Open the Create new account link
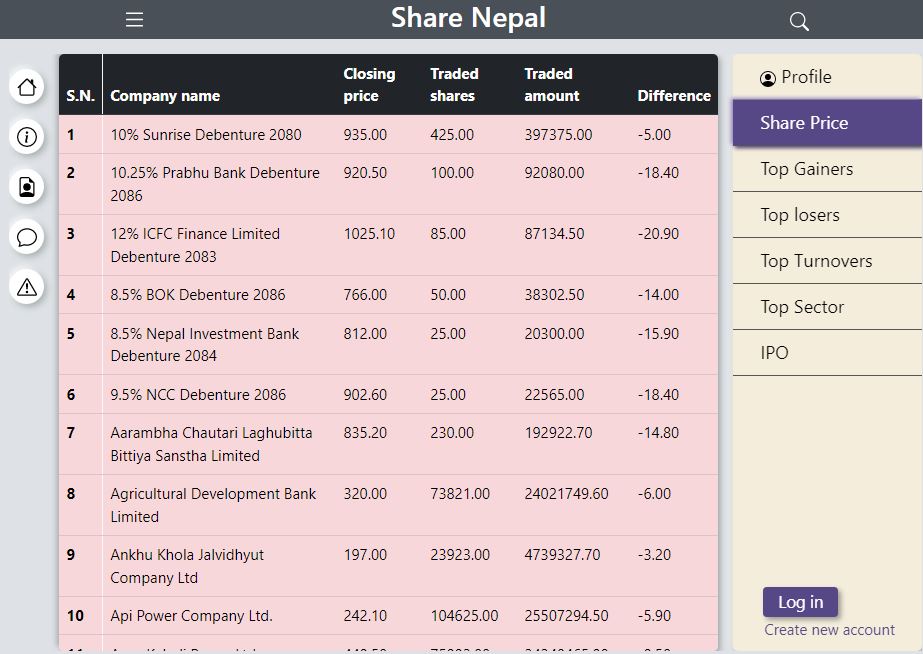 point(829,629)
